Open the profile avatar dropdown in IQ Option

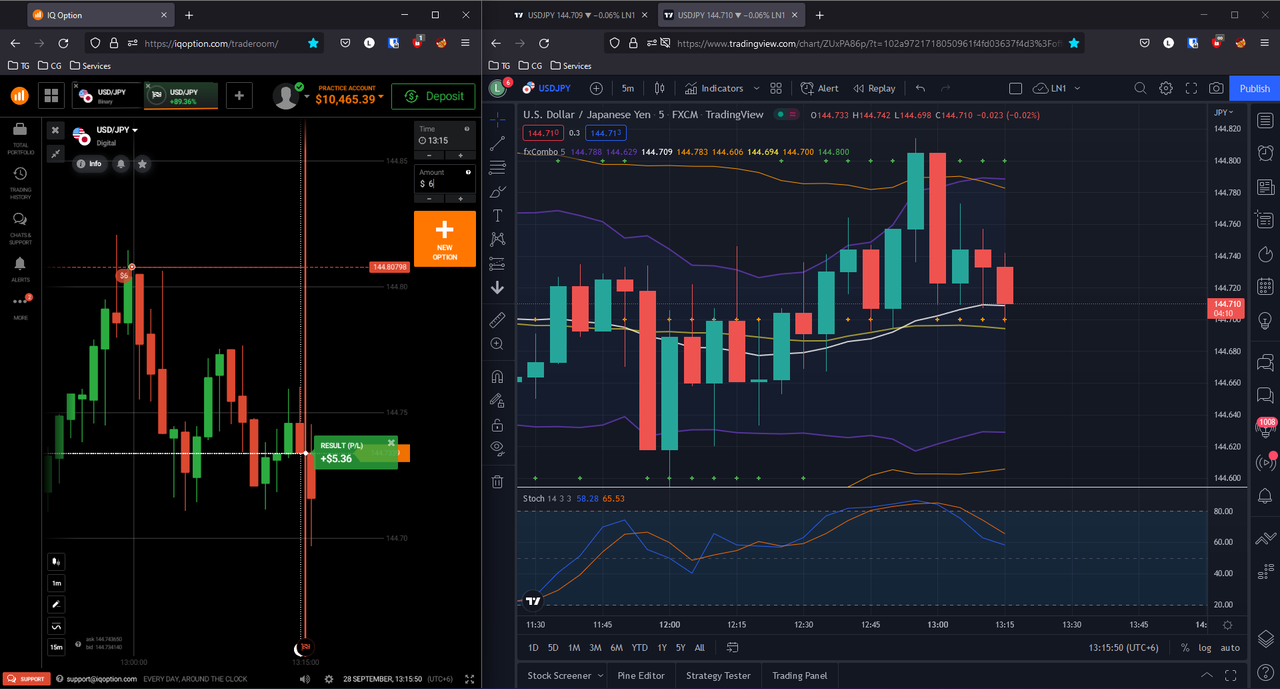pos(289,96)
